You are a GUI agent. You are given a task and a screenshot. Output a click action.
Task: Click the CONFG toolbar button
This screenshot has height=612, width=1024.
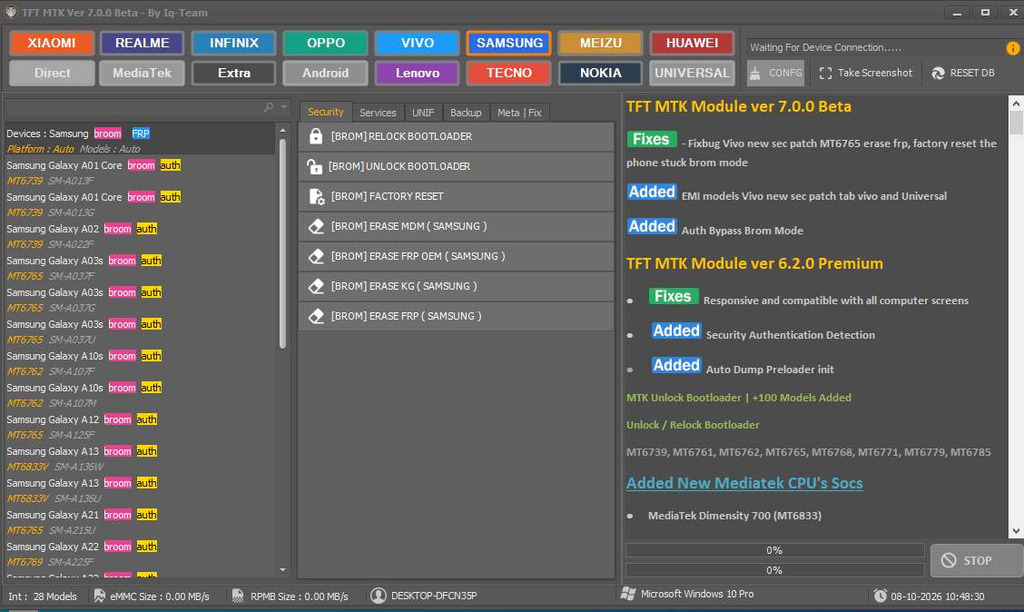[x=776, y=73]
